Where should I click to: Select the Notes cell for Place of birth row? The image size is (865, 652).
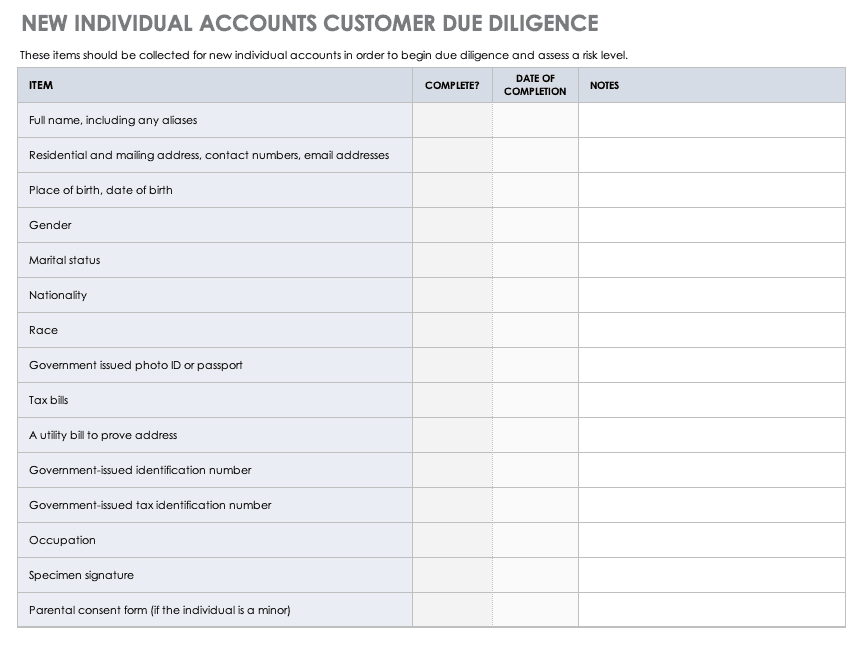coord(712,190)
